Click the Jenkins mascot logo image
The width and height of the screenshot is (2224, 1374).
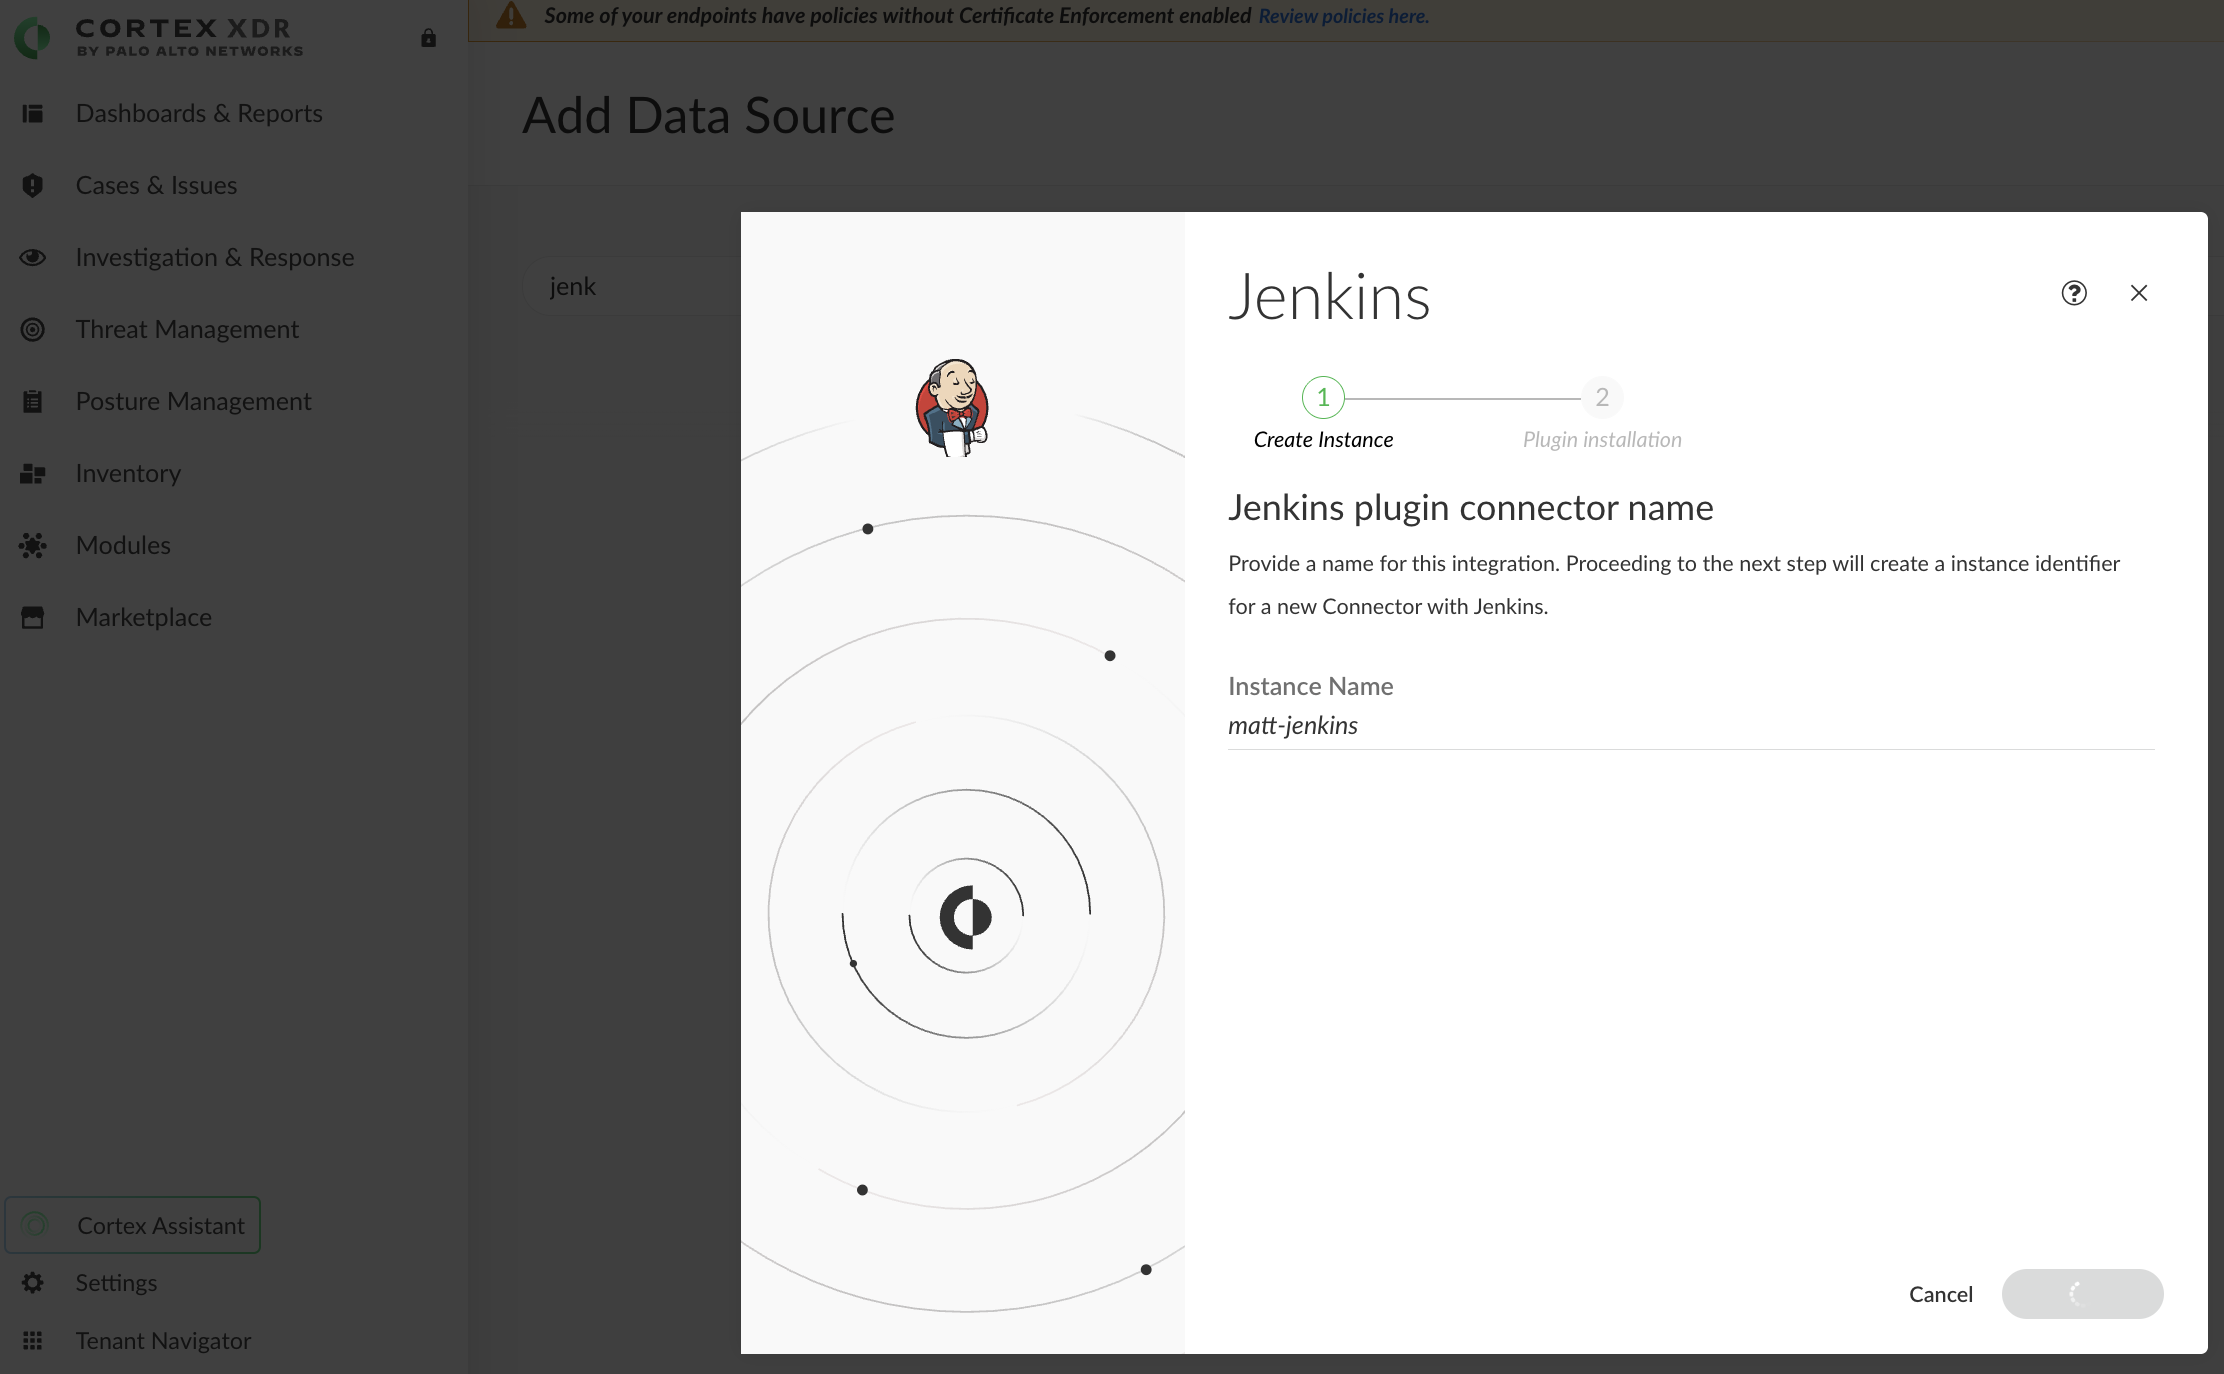tap(952, 408)
